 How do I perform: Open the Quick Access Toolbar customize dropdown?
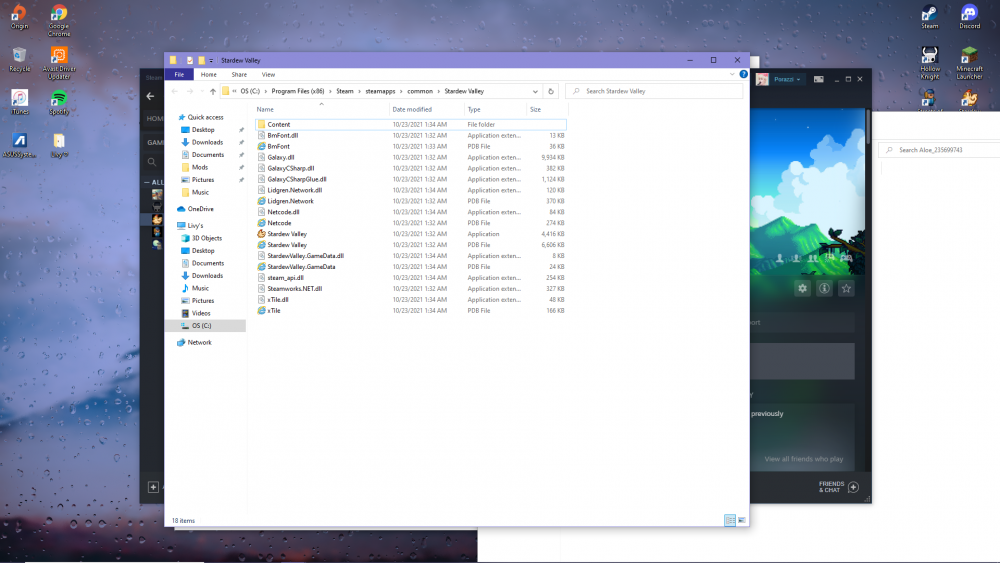tap(211, 61)
